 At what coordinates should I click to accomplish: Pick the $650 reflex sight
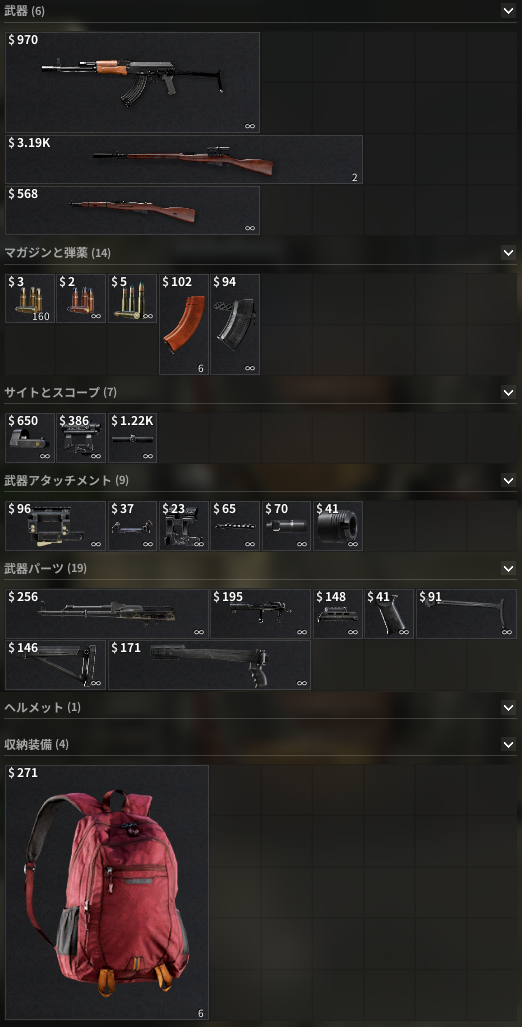(x=29, y=438)
